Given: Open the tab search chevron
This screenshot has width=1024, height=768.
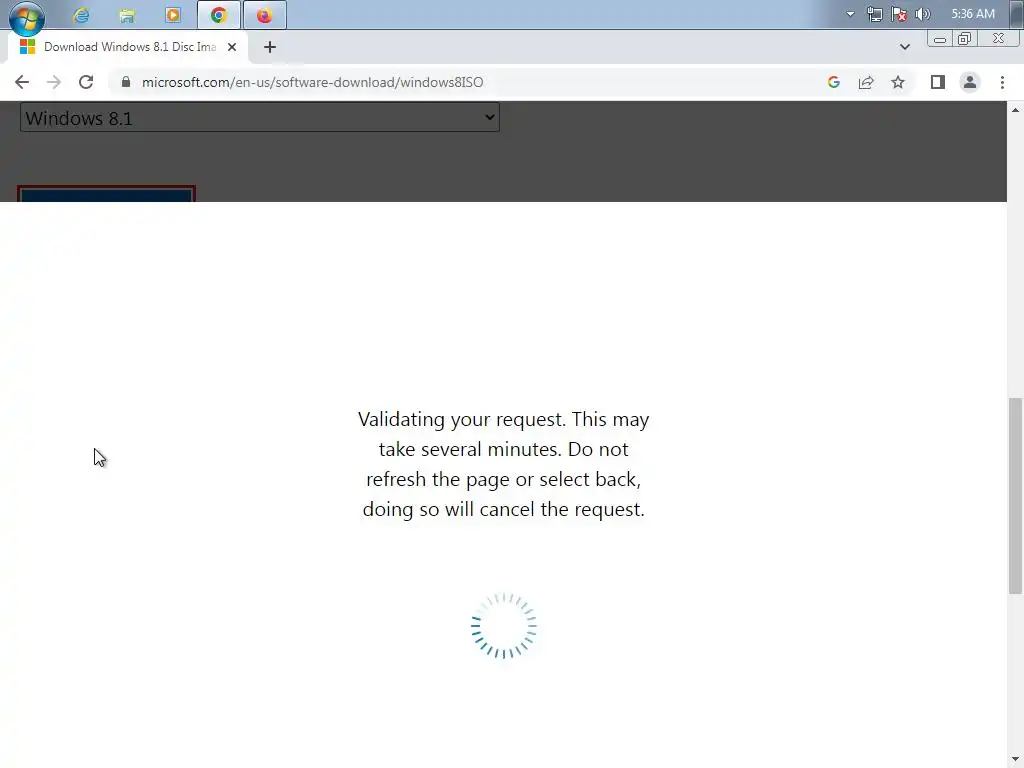Looking at the screenshot, I should click(x=904, y=47).
